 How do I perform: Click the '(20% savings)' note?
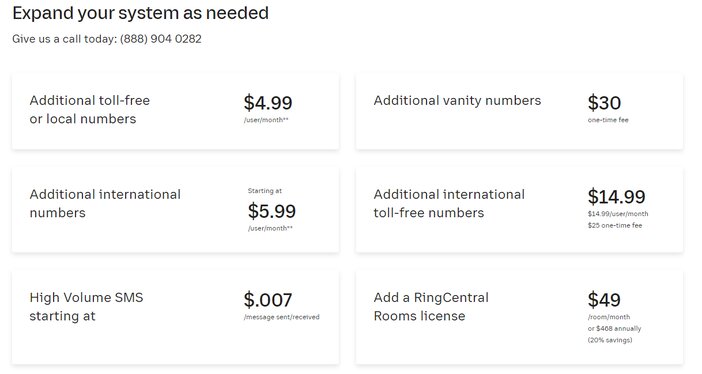(610, 340)
